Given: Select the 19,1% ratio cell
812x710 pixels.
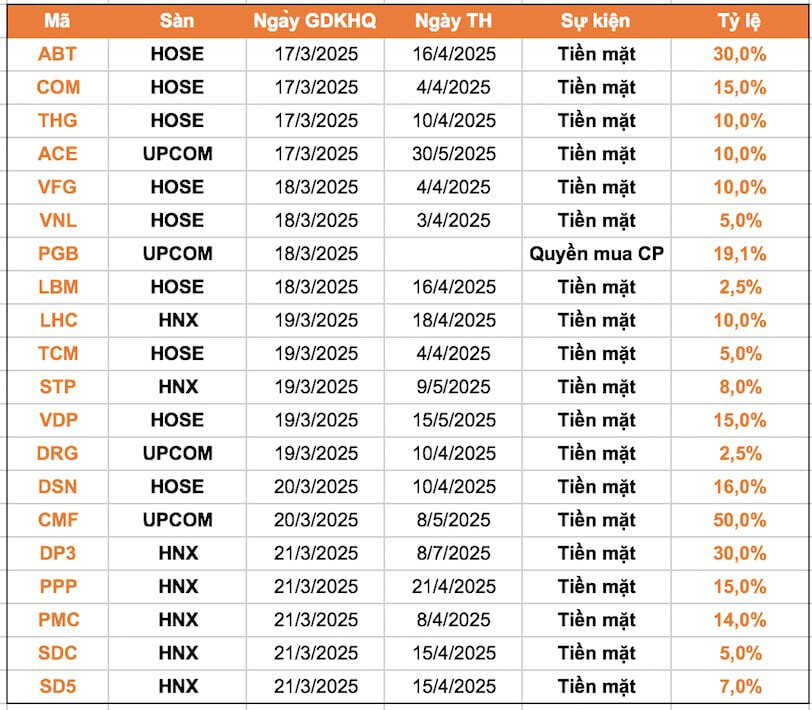Looking at the screenshot, I should pos(739,254).
